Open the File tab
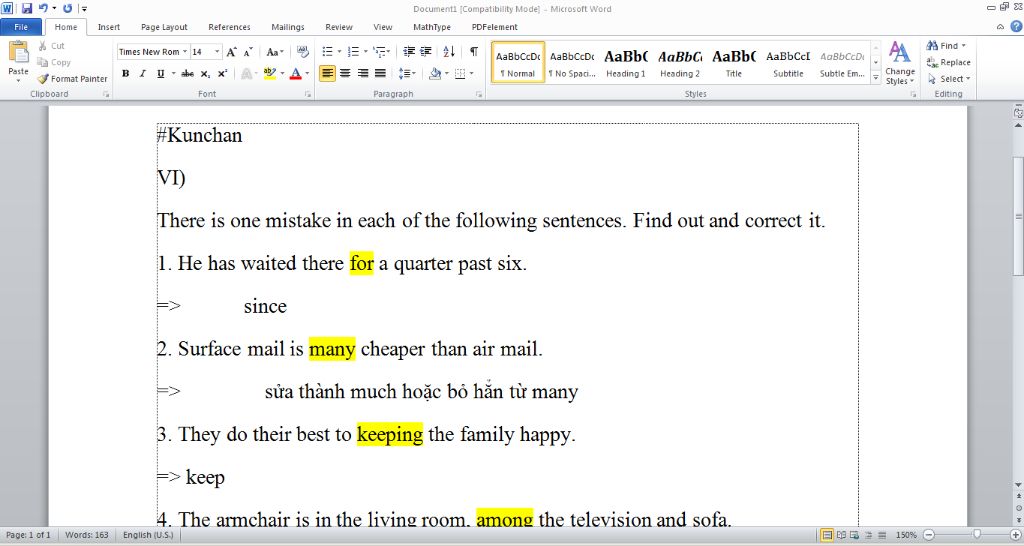The image size is (1024, 546). (x=21, y=27)
